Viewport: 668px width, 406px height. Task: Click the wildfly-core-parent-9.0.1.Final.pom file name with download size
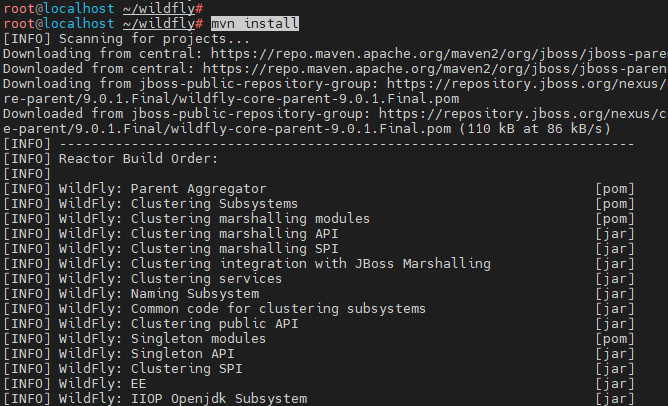[394, 129]
